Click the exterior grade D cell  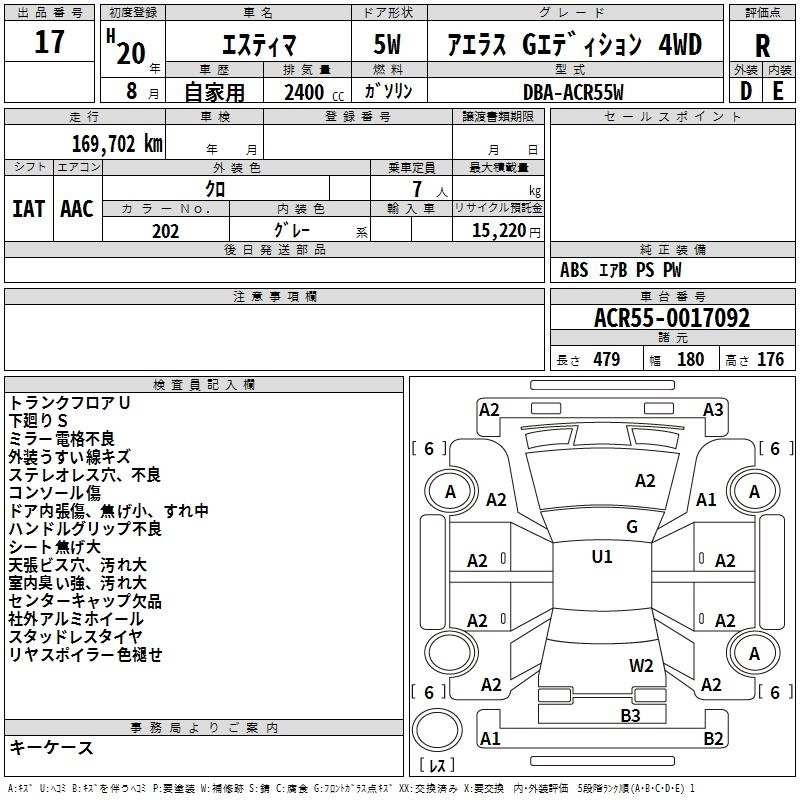[x=745, y=90]
